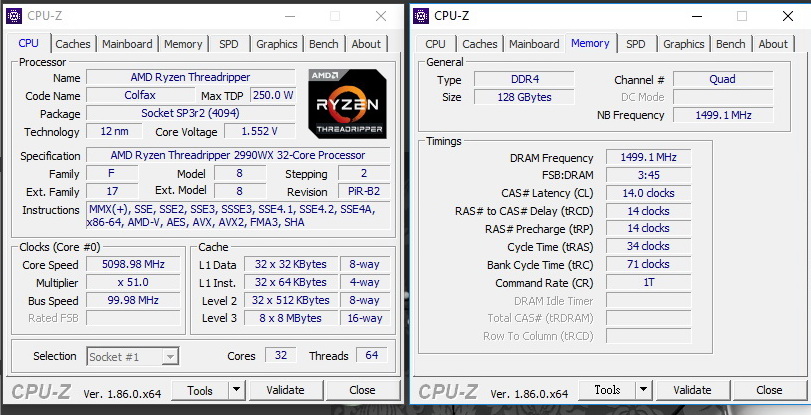Open Caches tab in right CPU-Z window

(480, 44)
